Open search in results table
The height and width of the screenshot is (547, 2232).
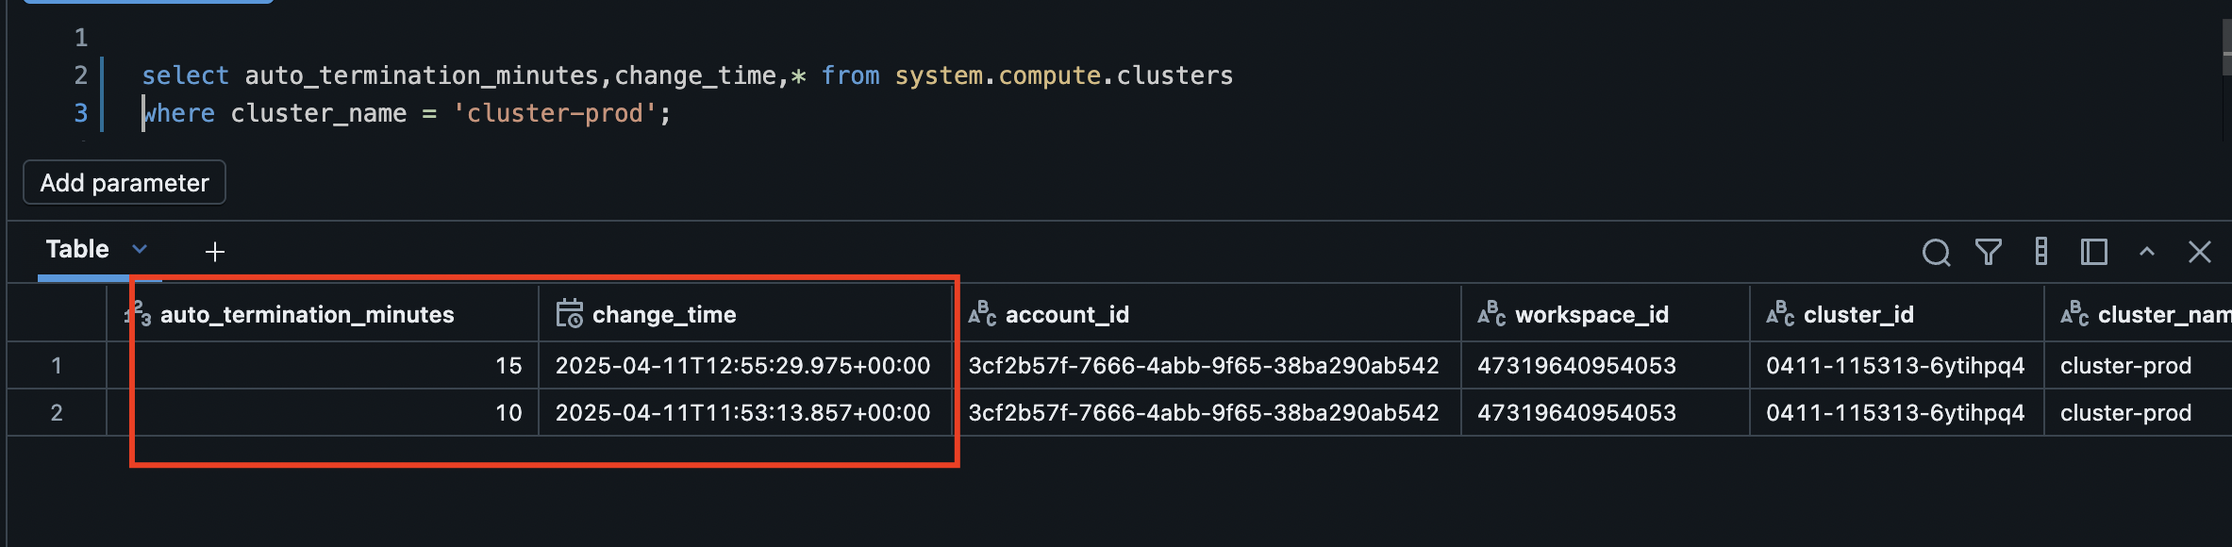click(1936, 252)
